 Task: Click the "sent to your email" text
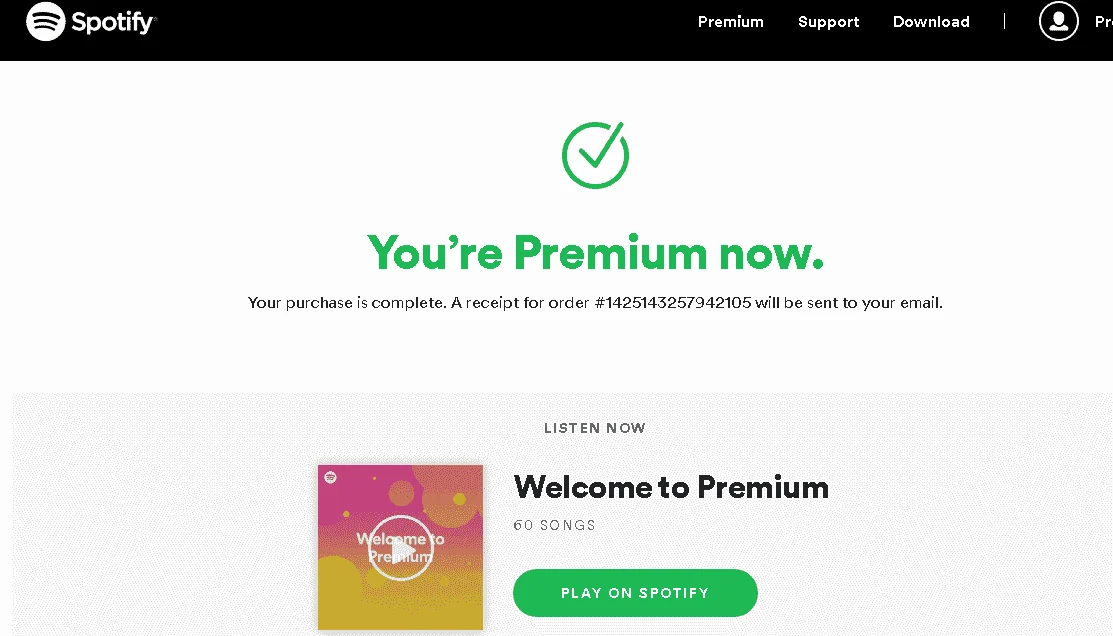874,303
